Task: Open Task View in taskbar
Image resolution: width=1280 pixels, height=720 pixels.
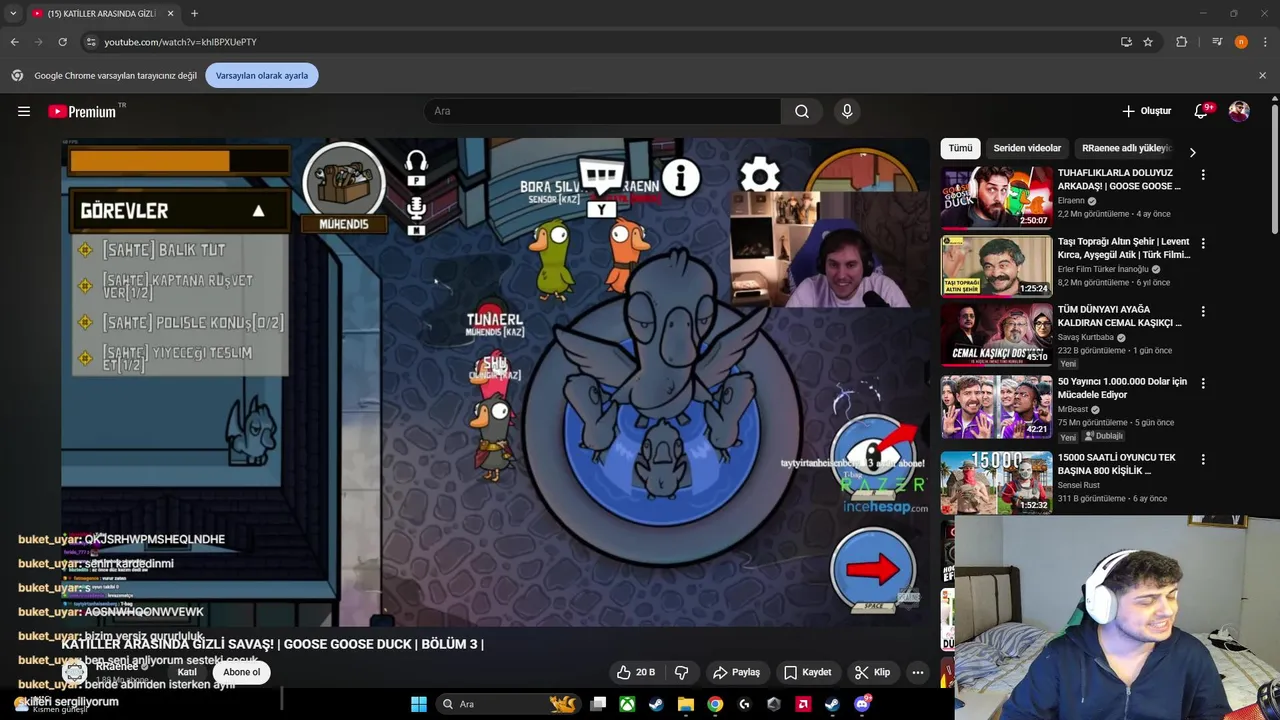Action: [x=598, y=704]
